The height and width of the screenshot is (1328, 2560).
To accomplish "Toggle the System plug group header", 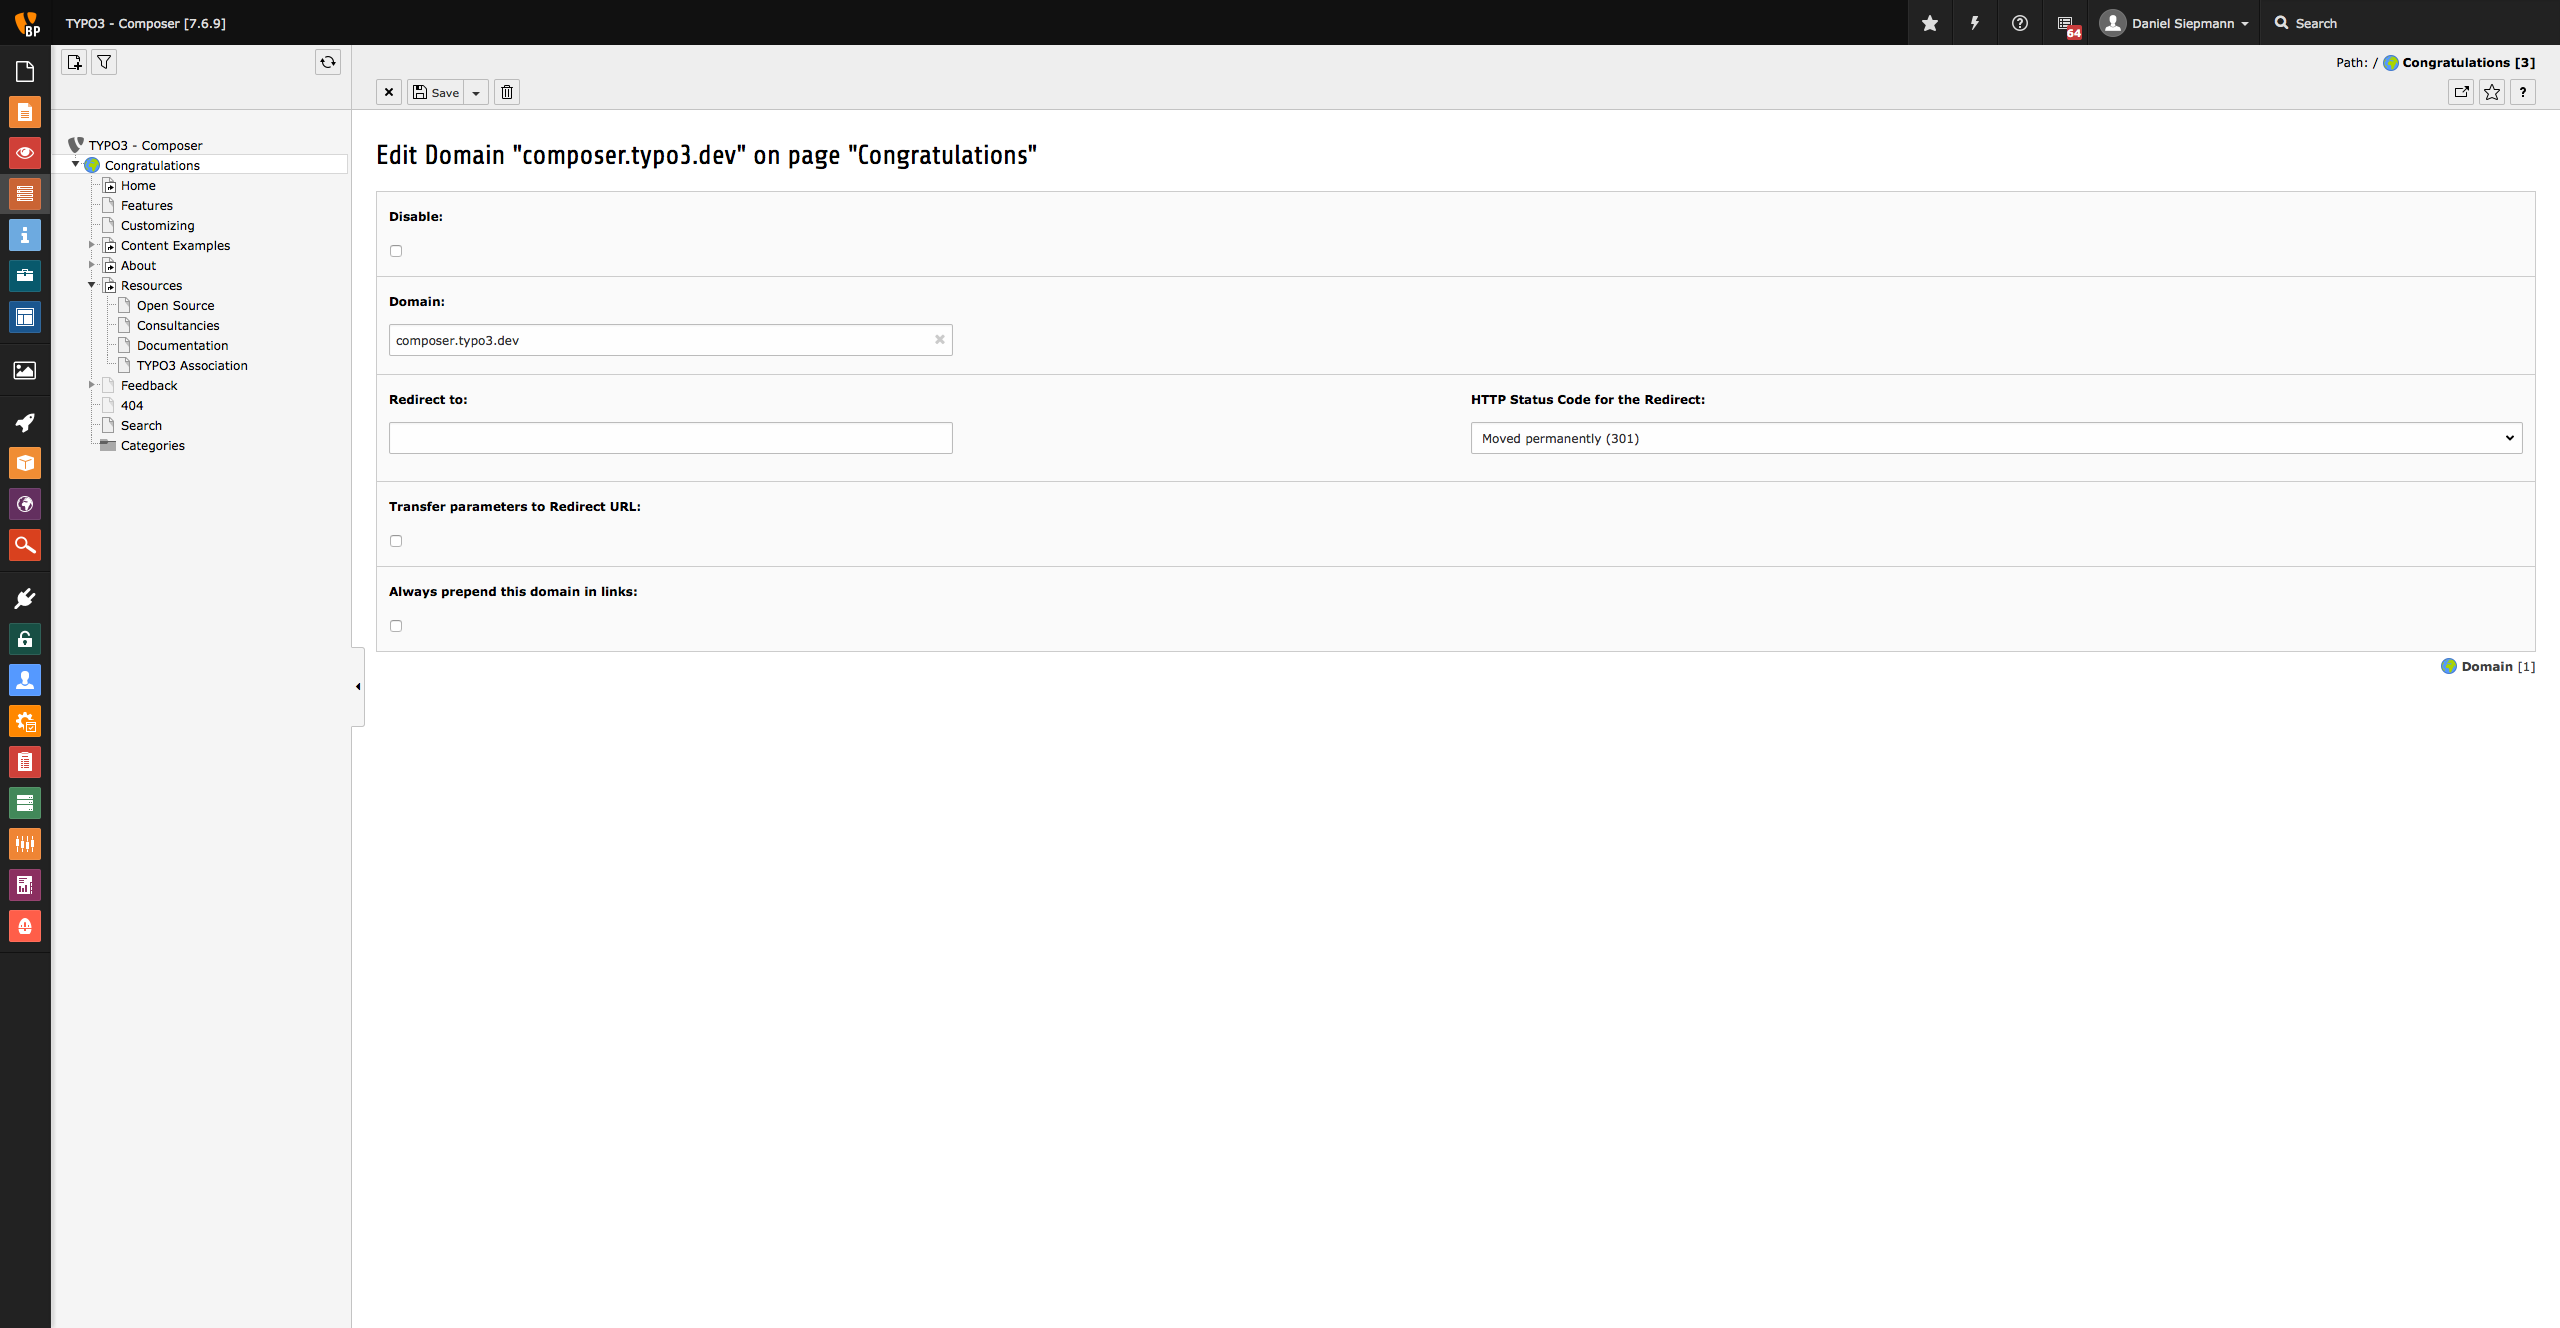I will (x=25, y=598).
